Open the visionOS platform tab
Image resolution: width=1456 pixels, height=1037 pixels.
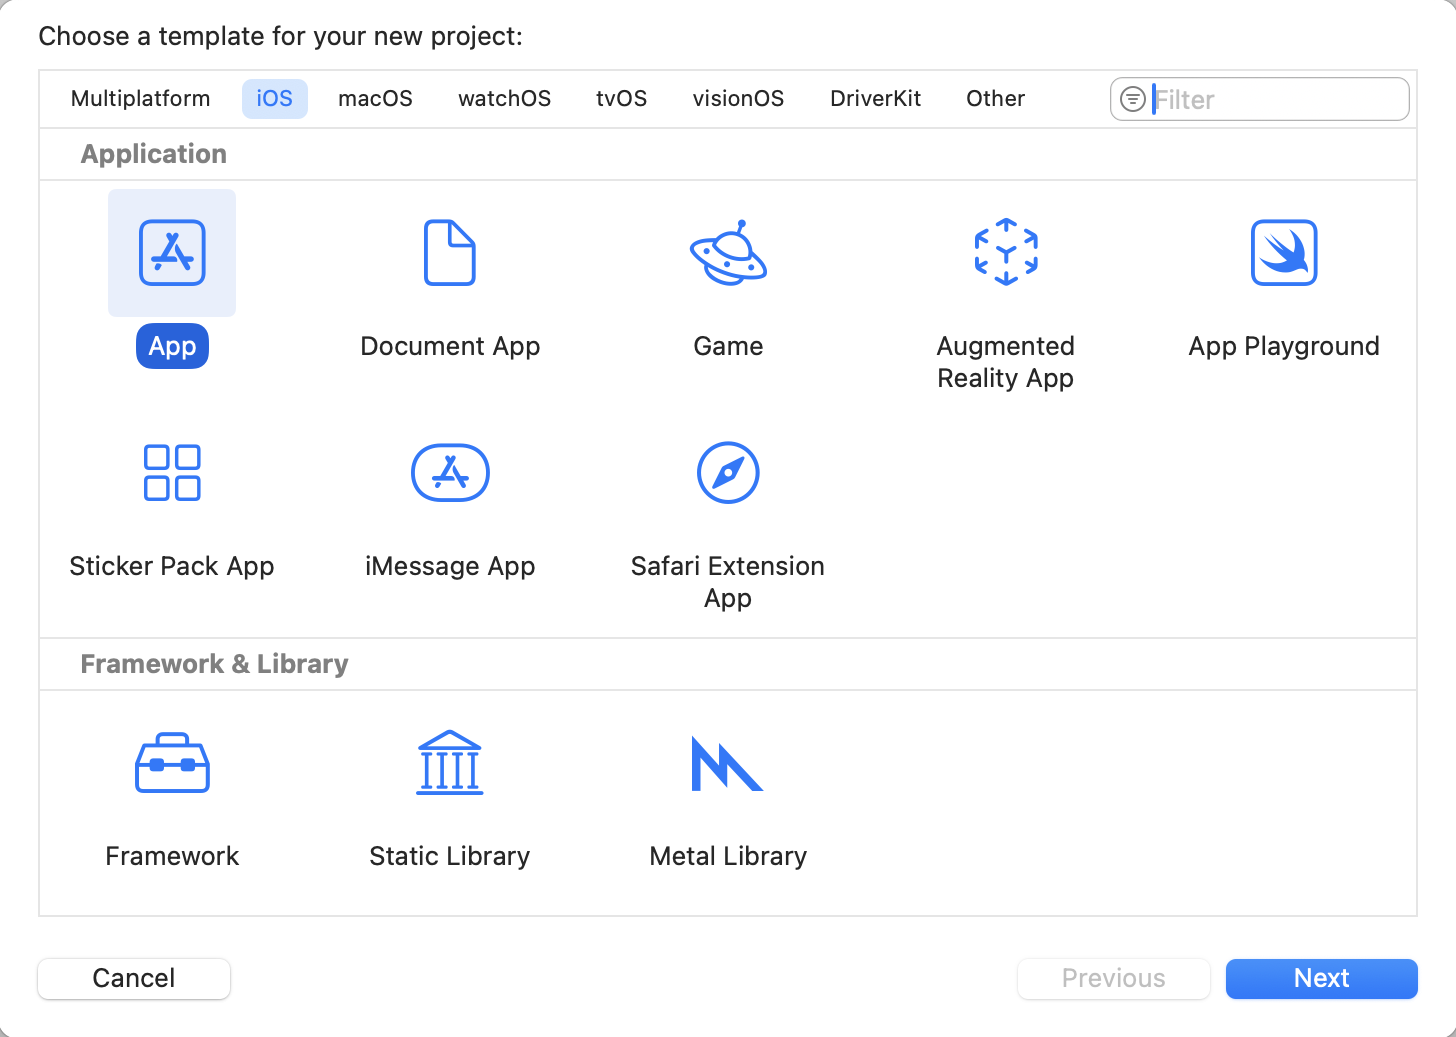(739, 99)
